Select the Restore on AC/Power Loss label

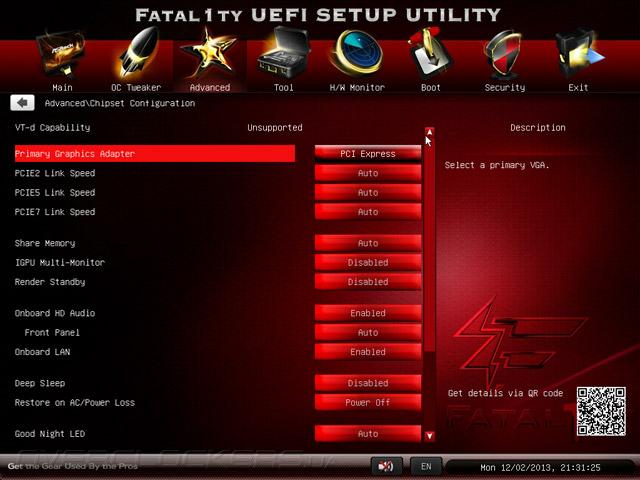(75, 402)
